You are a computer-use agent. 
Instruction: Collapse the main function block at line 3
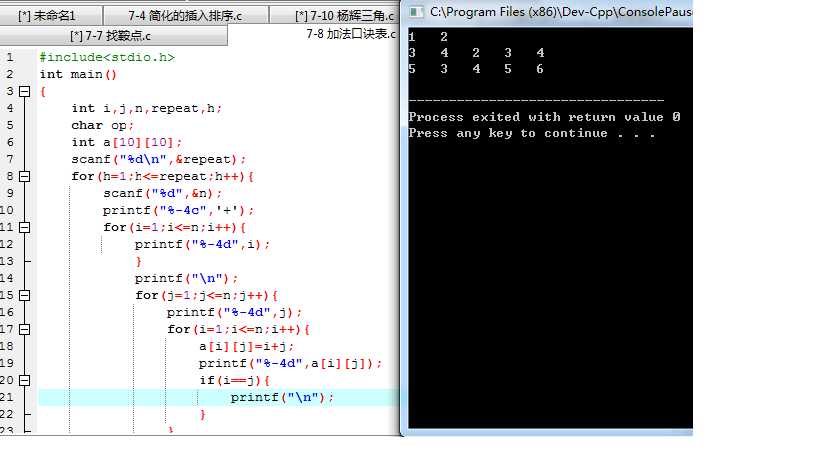click(25, 91)
